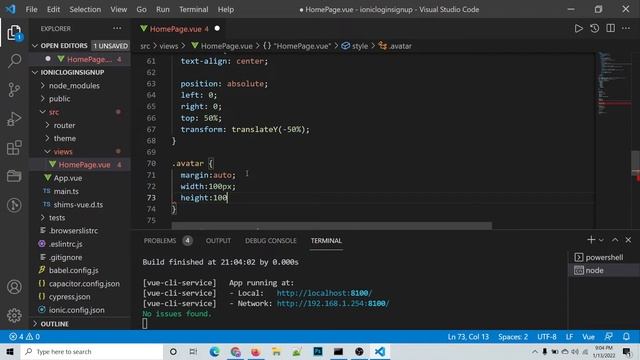
Task: Open editor More Actions ellipsis
Action: pyautogui.click(x=626, y=28)
